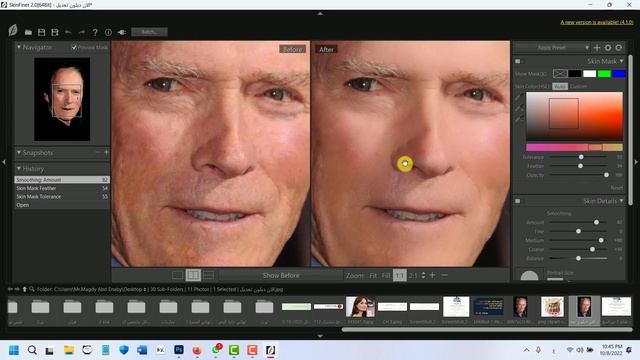Click the hue range color strip
Viewport: 640px width, 360px height.
coord(574,147)
